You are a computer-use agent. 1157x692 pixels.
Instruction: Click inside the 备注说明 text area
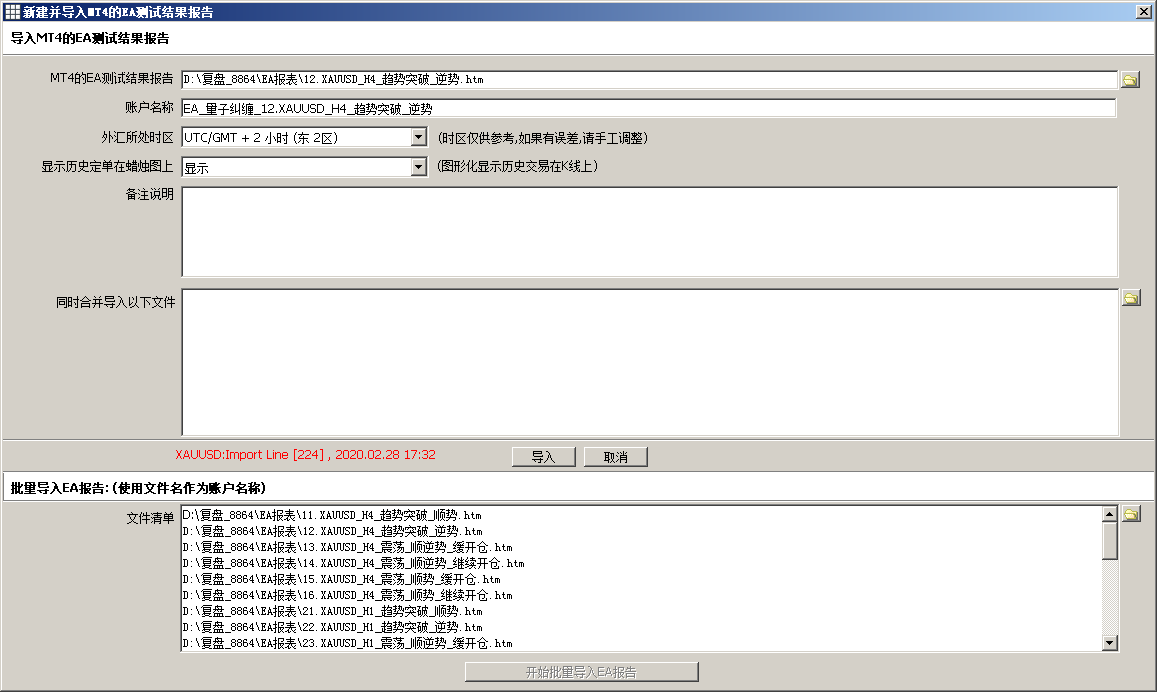[648, 231]
